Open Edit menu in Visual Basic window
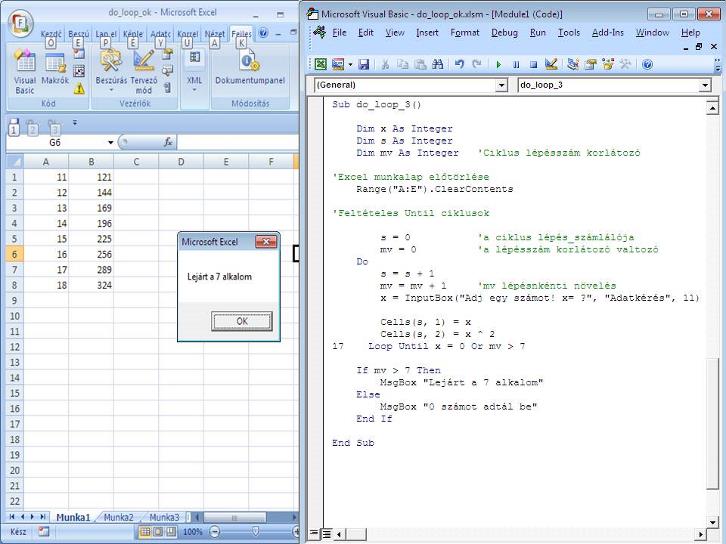726x544 pixels. [x=366, y=33]
